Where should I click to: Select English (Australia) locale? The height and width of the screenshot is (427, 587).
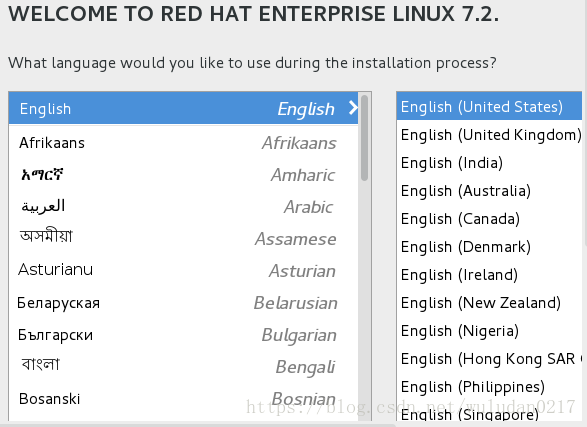(x=489, y=191)
